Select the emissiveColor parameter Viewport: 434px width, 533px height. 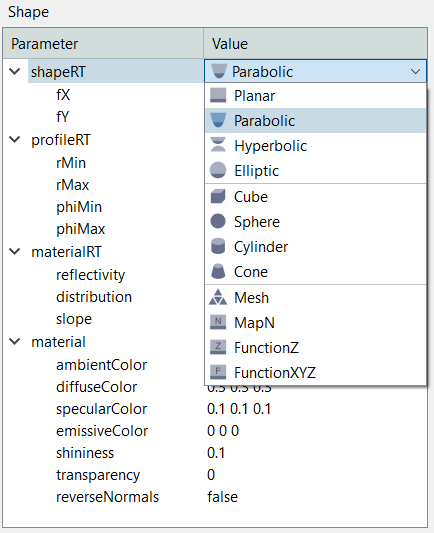click(102, 431)
